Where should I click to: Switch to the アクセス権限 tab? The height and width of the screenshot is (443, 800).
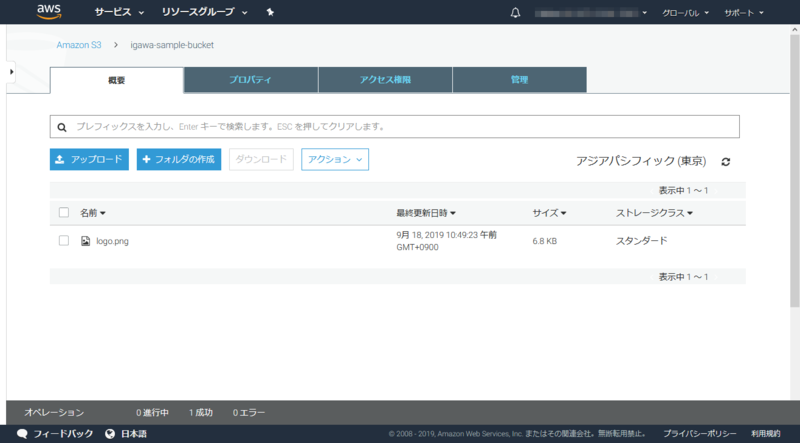coord(385,80)
